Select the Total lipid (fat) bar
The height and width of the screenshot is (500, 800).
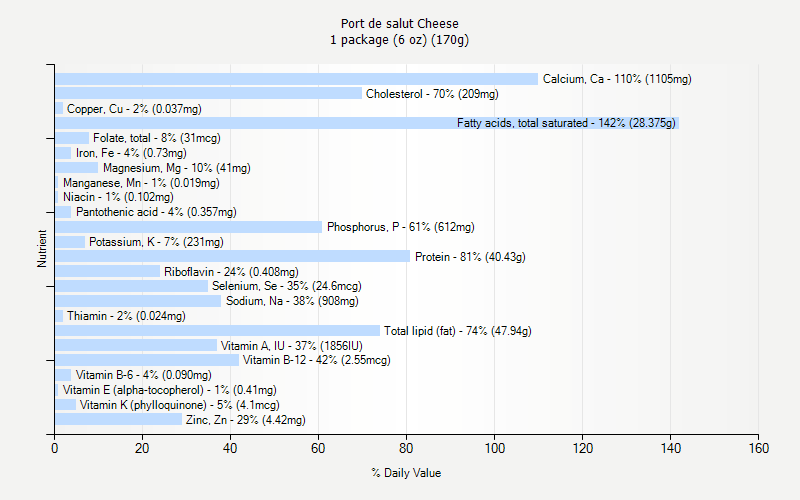click(x=217, y=331)
